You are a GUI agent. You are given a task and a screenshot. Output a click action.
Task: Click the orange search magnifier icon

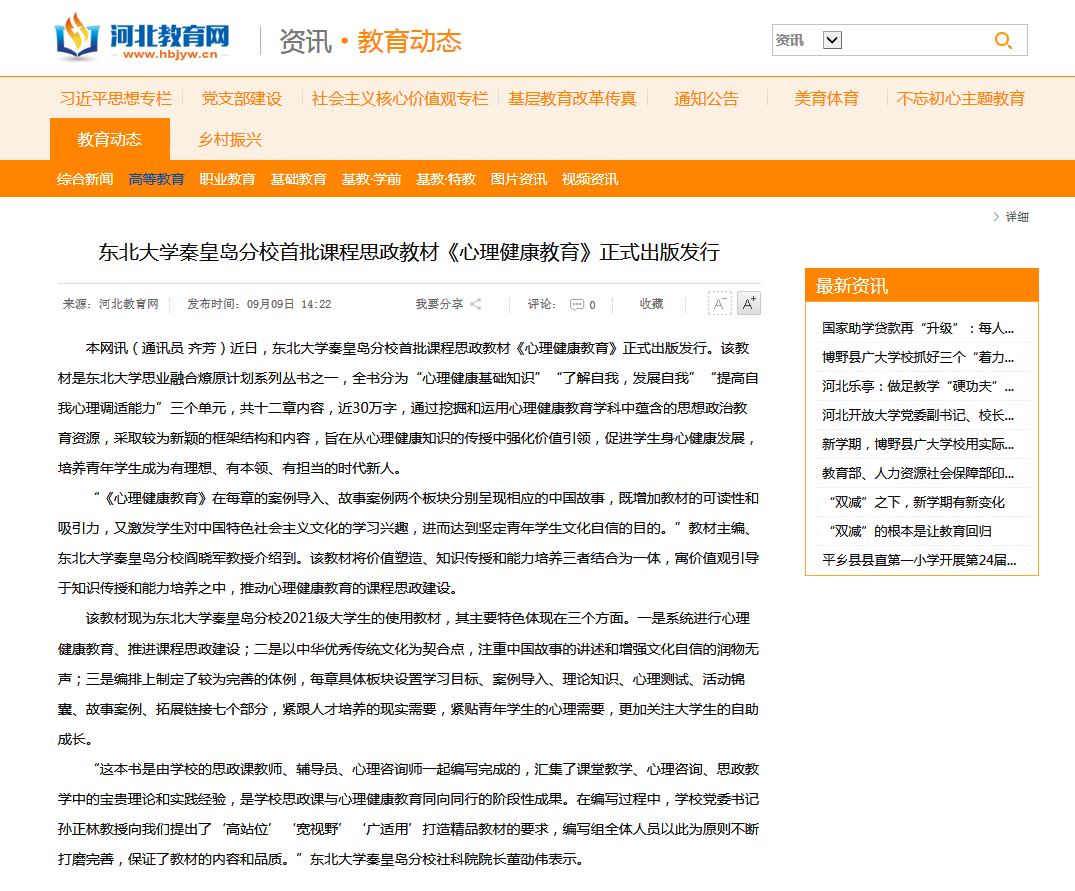1003,40
